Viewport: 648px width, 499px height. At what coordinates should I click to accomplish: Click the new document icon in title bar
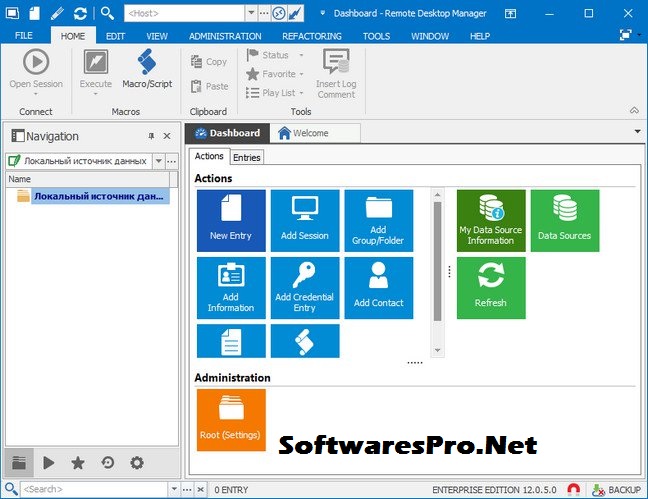(34, 13)
